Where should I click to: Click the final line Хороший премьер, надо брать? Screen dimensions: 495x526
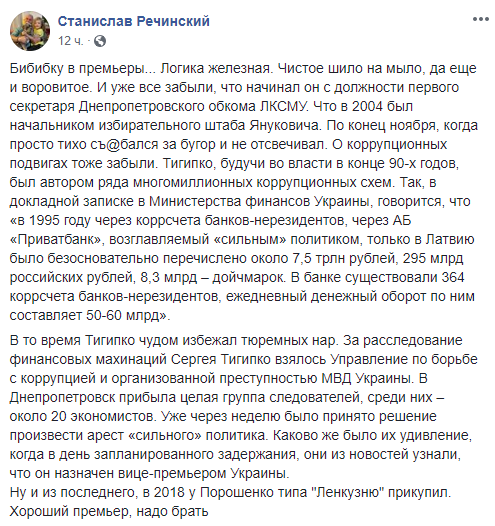109,512
